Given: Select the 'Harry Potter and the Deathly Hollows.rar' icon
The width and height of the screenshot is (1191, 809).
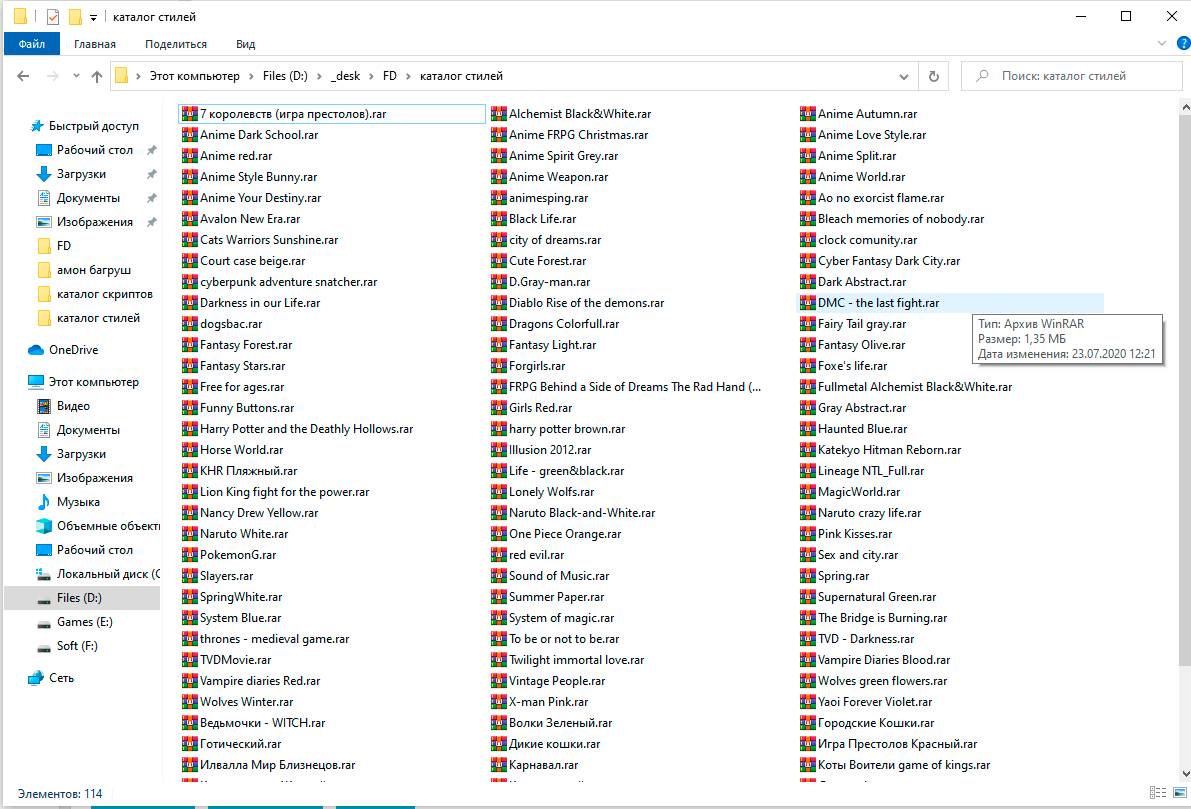Looking at the screenshot, I should [x=189, y=429].
